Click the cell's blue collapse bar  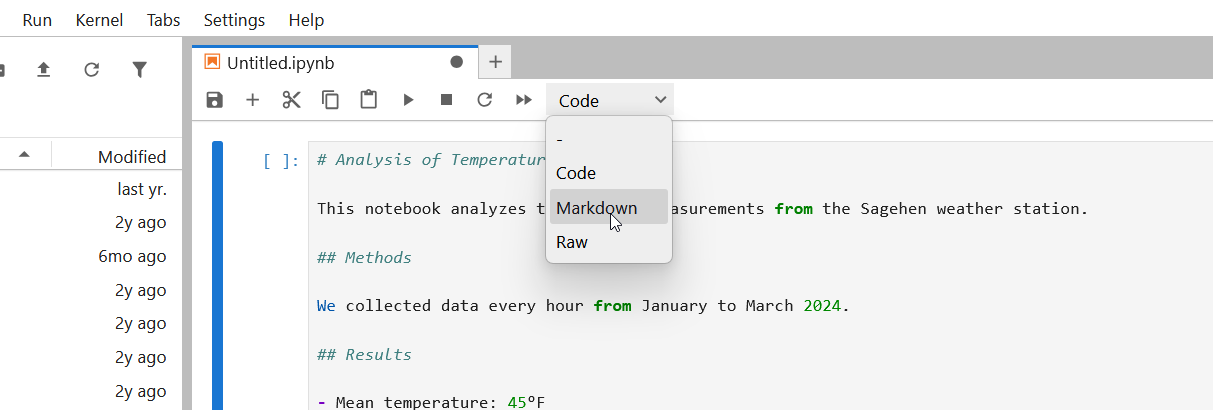217,276
